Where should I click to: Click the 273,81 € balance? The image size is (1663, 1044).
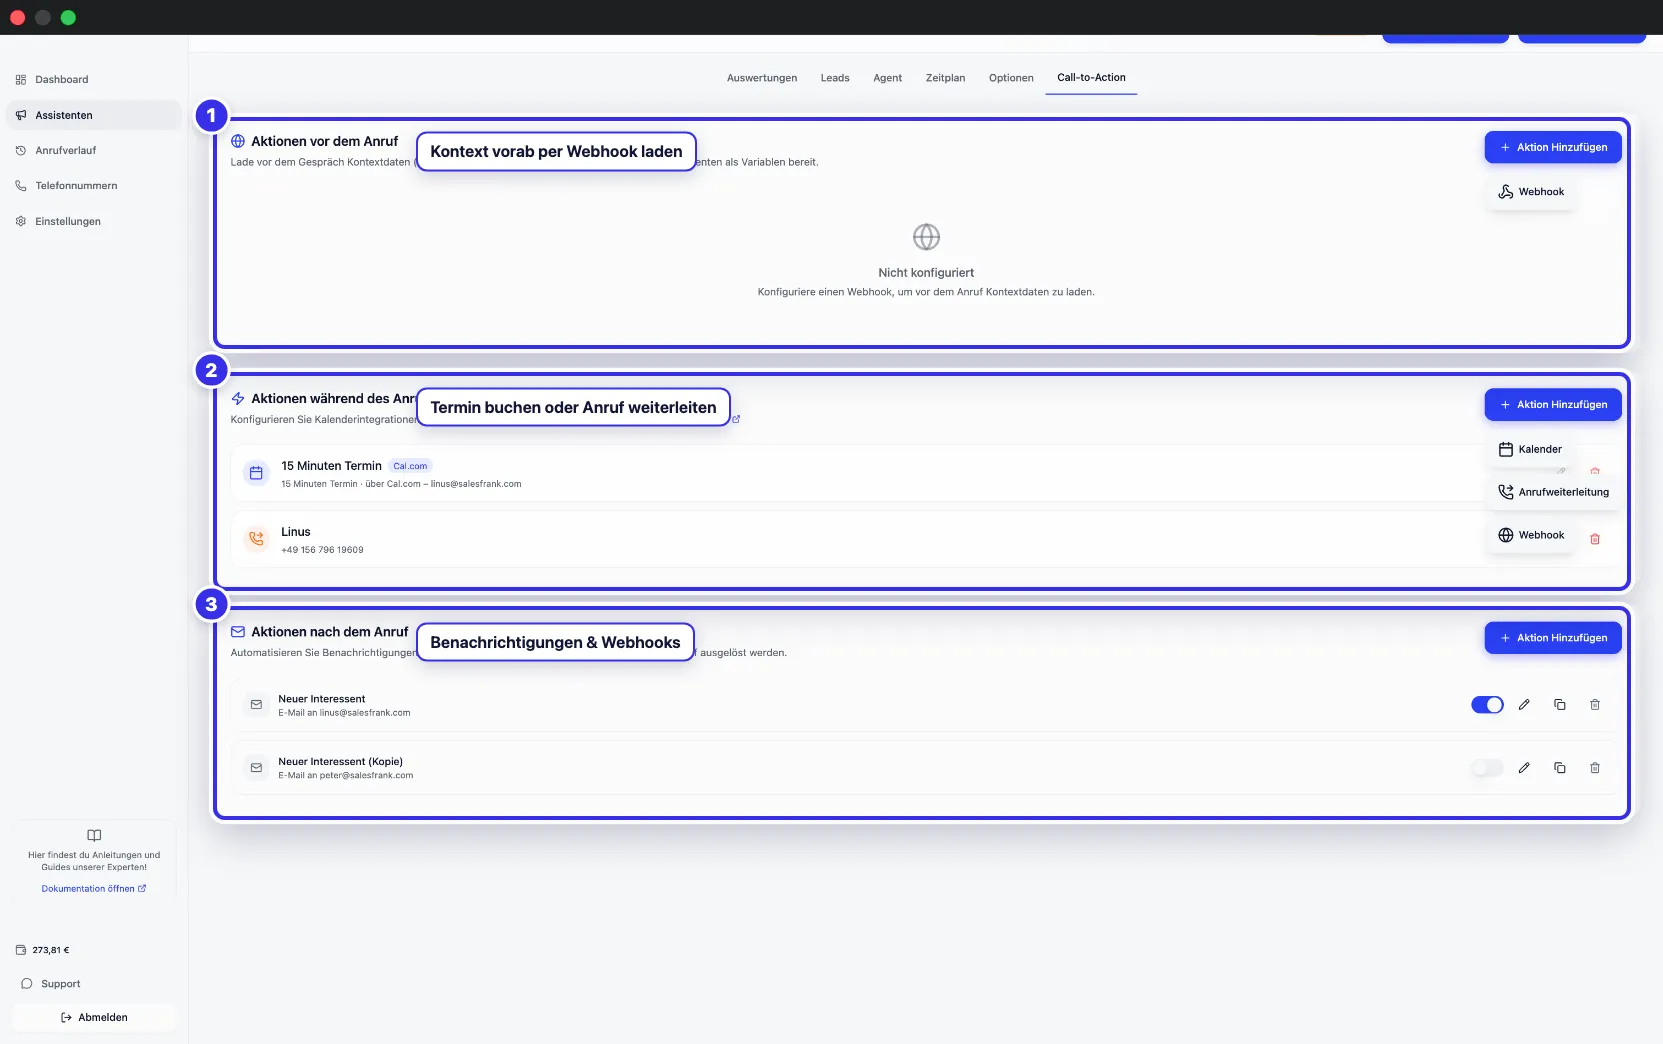tap(43, 950)
